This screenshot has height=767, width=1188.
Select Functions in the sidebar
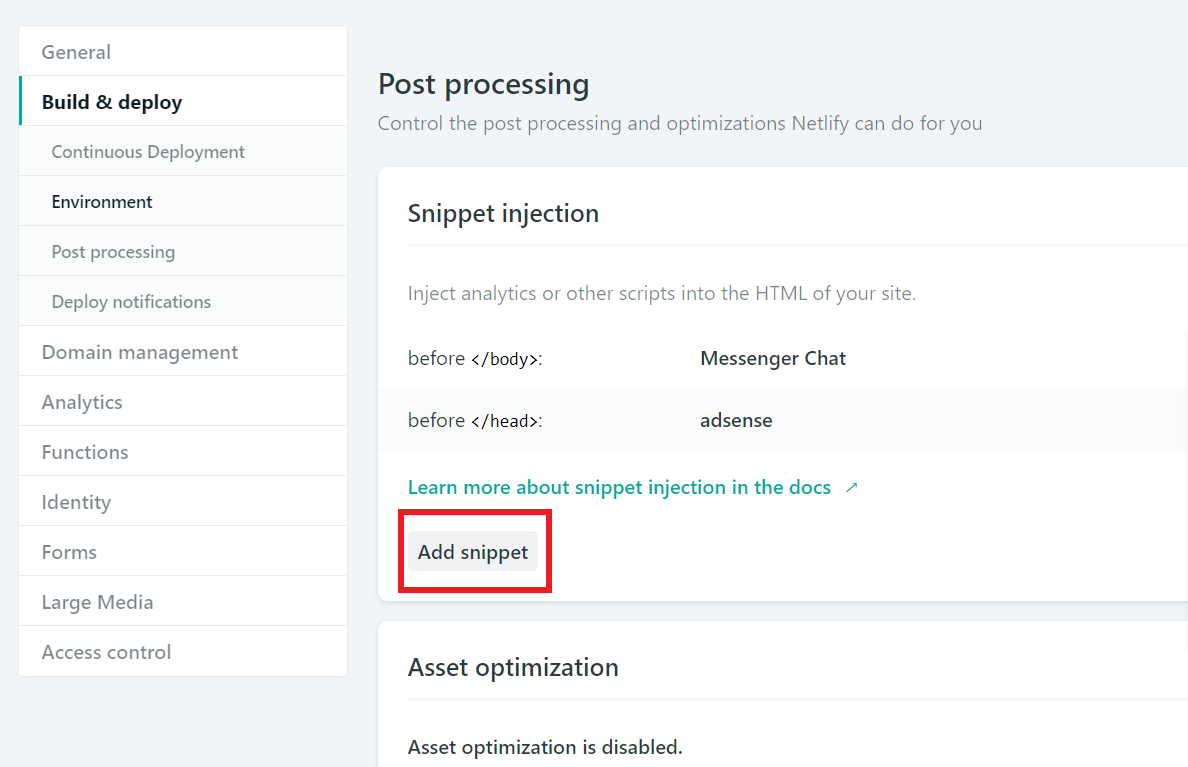click(85, 452)
